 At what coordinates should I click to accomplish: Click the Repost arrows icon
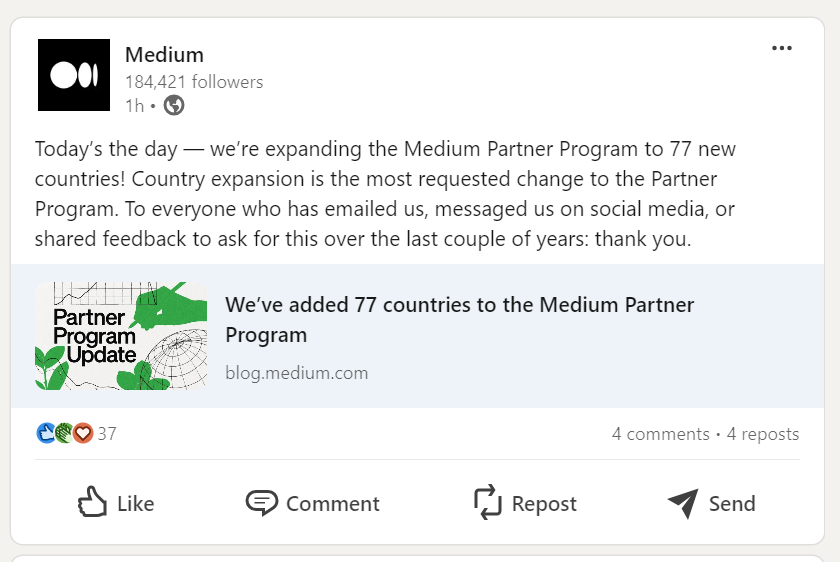[488, 502]
